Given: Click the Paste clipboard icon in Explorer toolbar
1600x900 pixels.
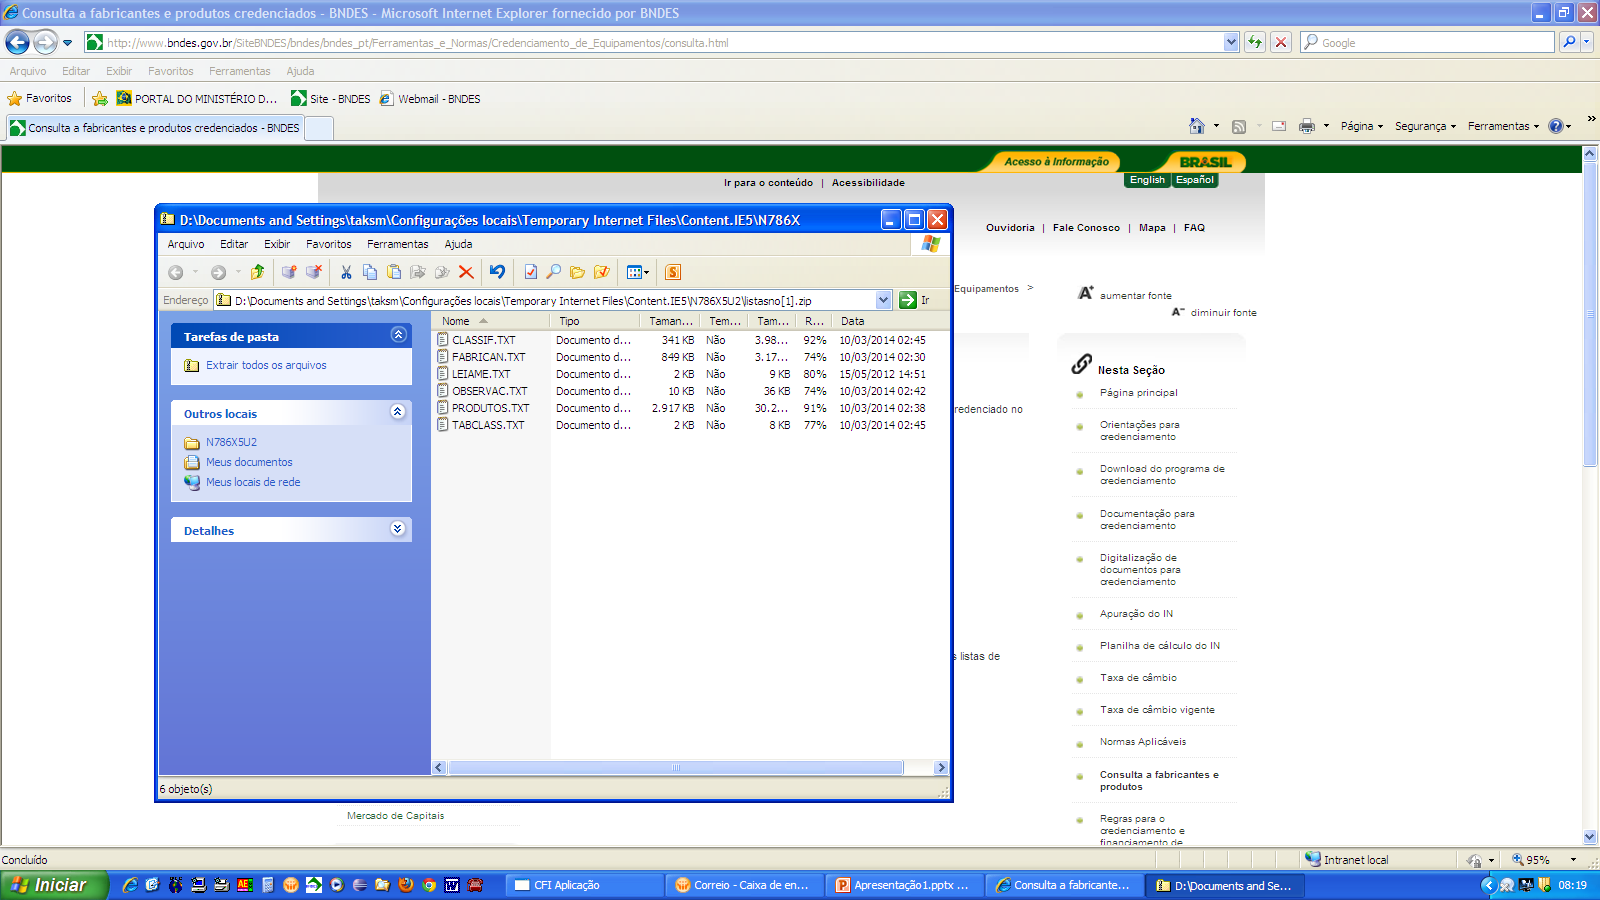Looking at the screenshot, I should [x=394, y=272].
